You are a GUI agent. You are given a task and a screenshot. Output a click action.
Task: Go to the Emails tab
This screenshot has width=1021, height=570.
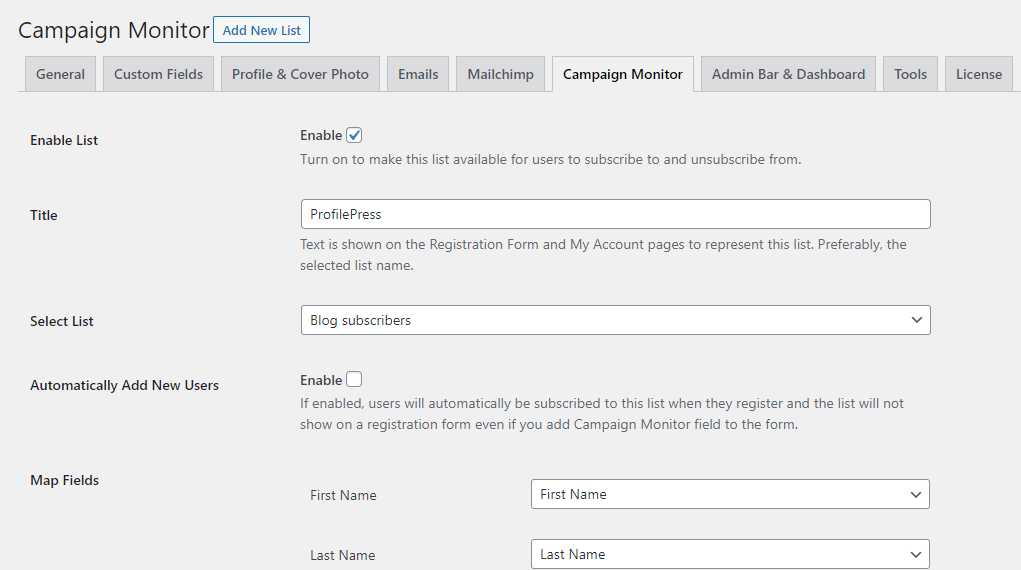418,74
